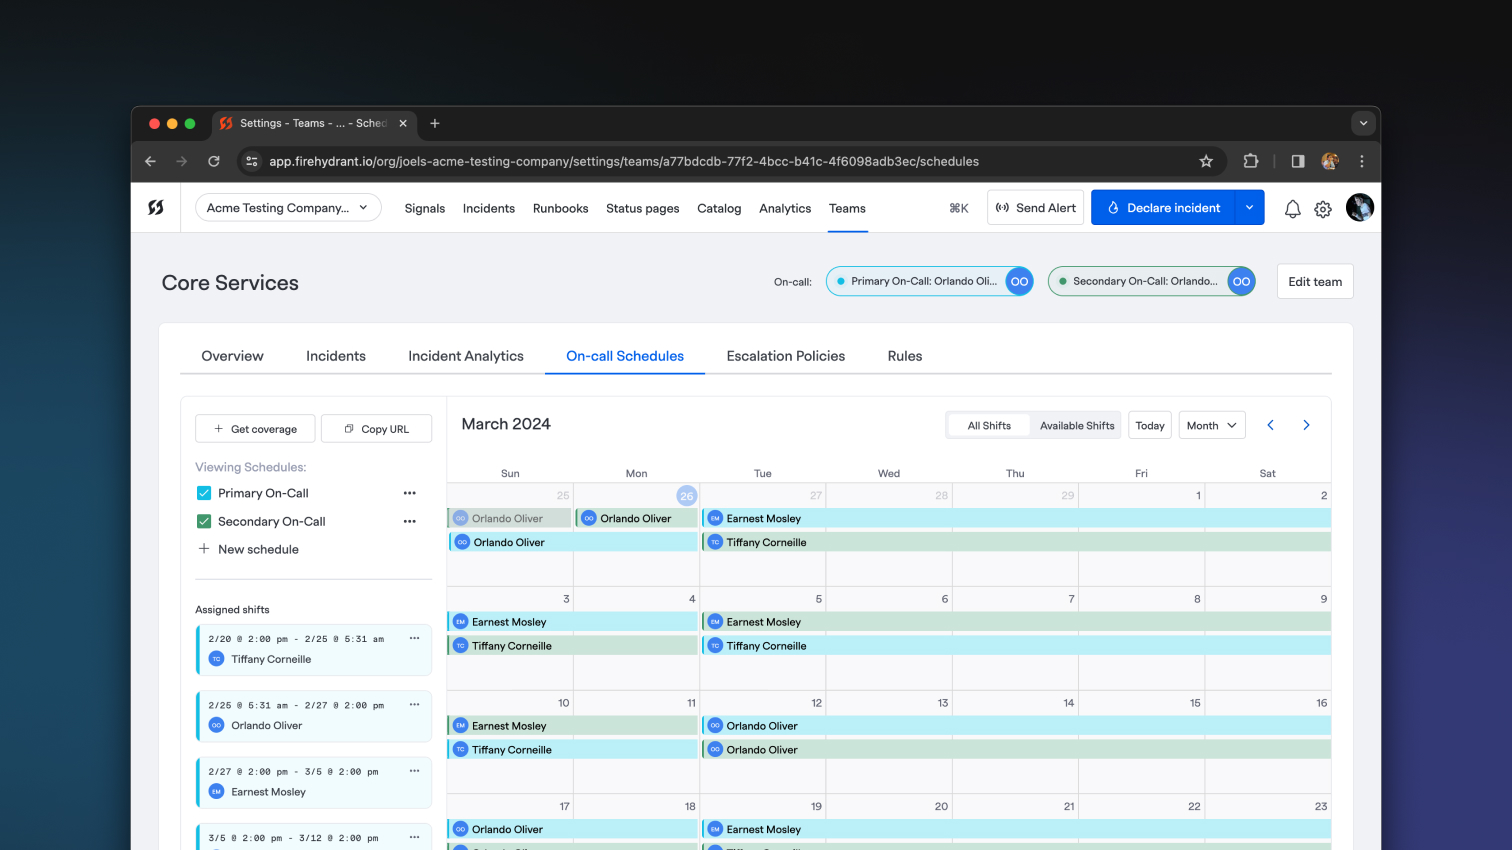This screenshot has width=1512, height=850.
Task: Click the FireHydrant logo icon
Action: pyautogui.click(x=156, y=208)
